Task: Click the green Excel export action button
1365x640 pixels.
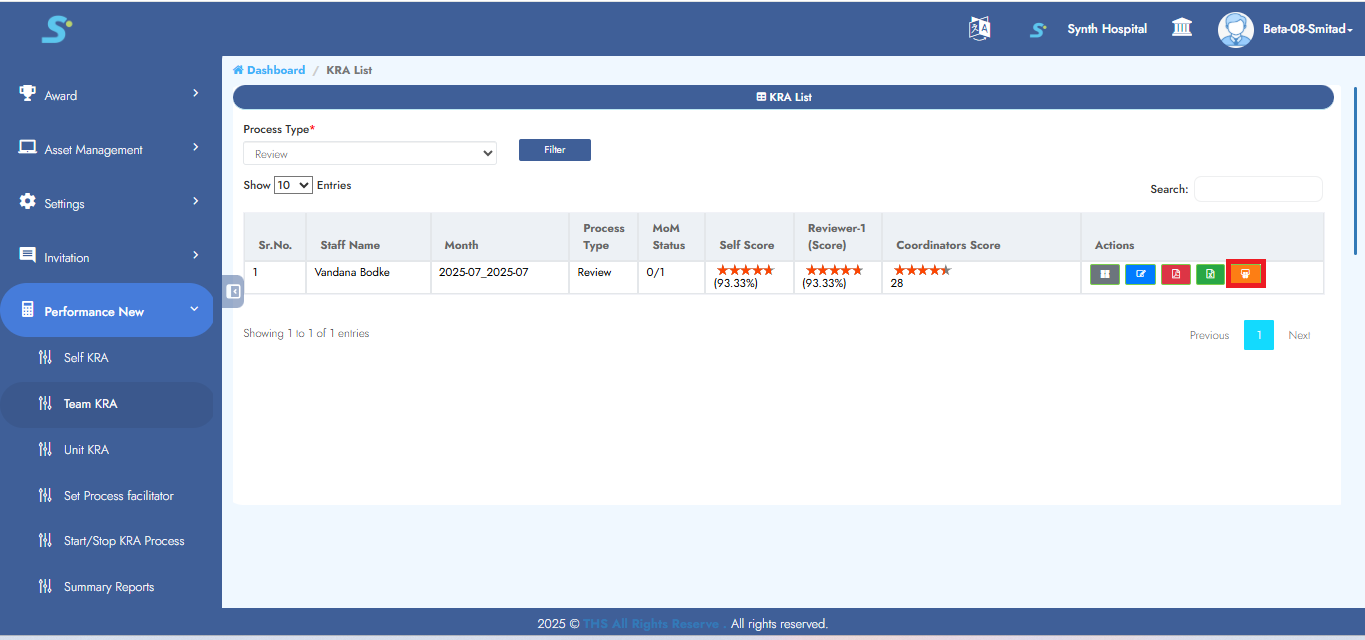Action: [1210, 274]
